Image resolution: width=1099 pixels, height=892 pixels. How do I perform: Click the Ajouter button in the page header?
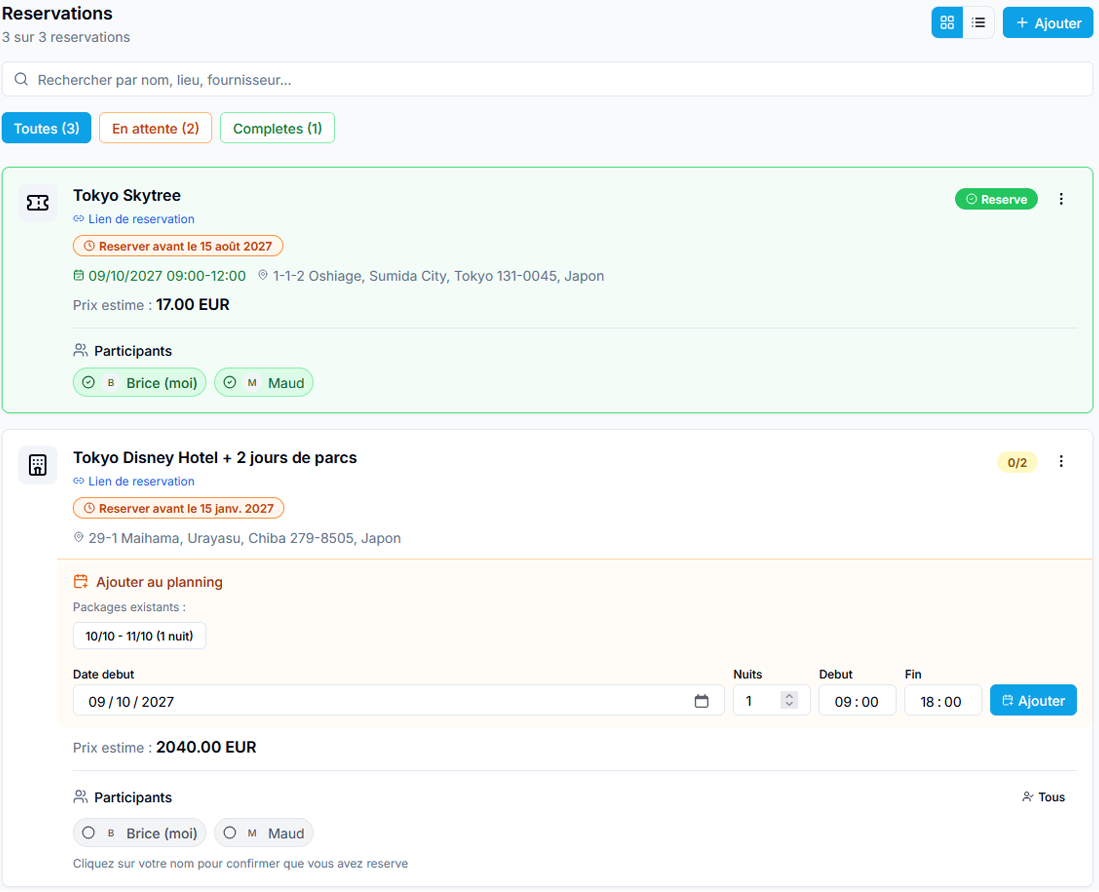point(1048,22)
